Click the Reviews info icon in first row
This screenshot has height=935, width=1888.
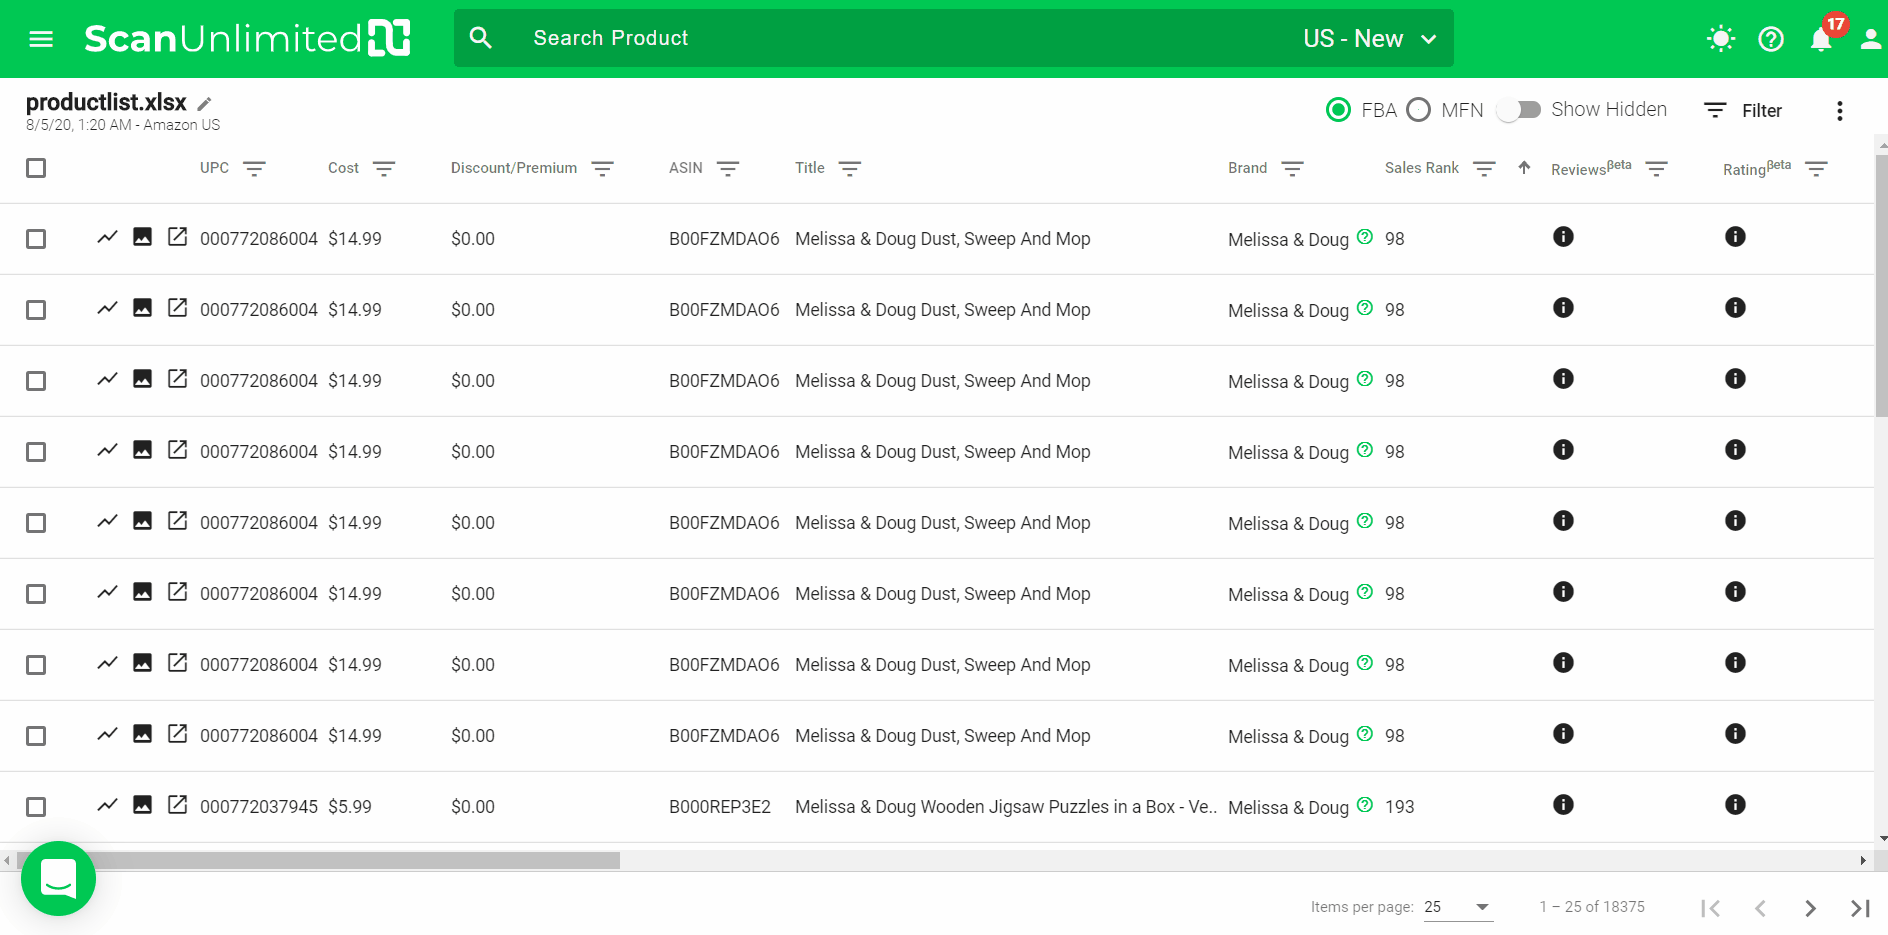(x=1563, y=237)
